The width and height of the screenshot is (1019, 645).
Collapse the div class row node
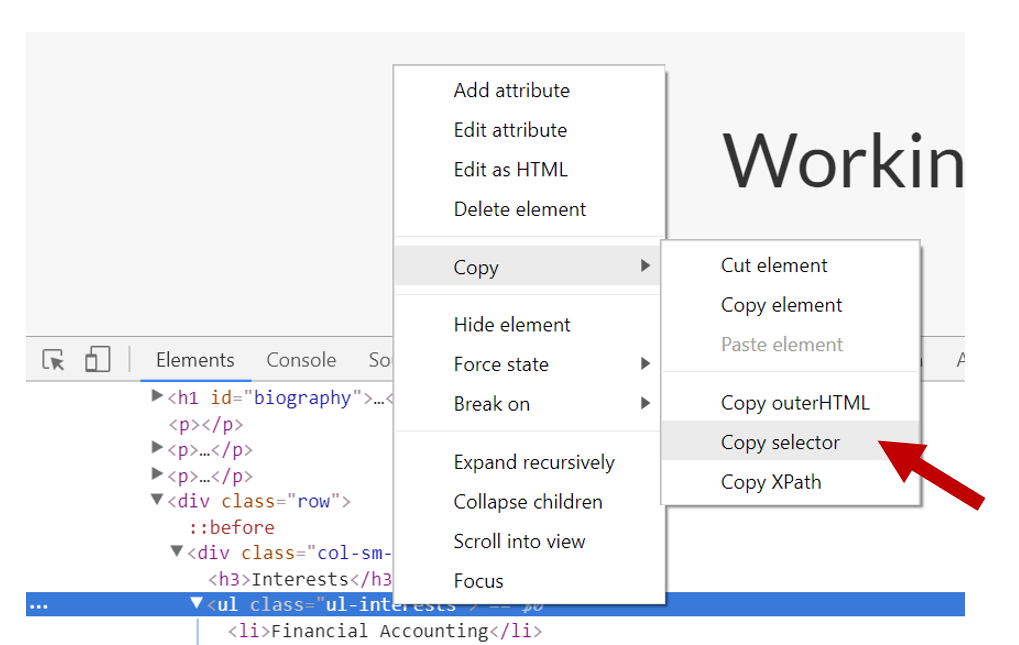(157, 501)
